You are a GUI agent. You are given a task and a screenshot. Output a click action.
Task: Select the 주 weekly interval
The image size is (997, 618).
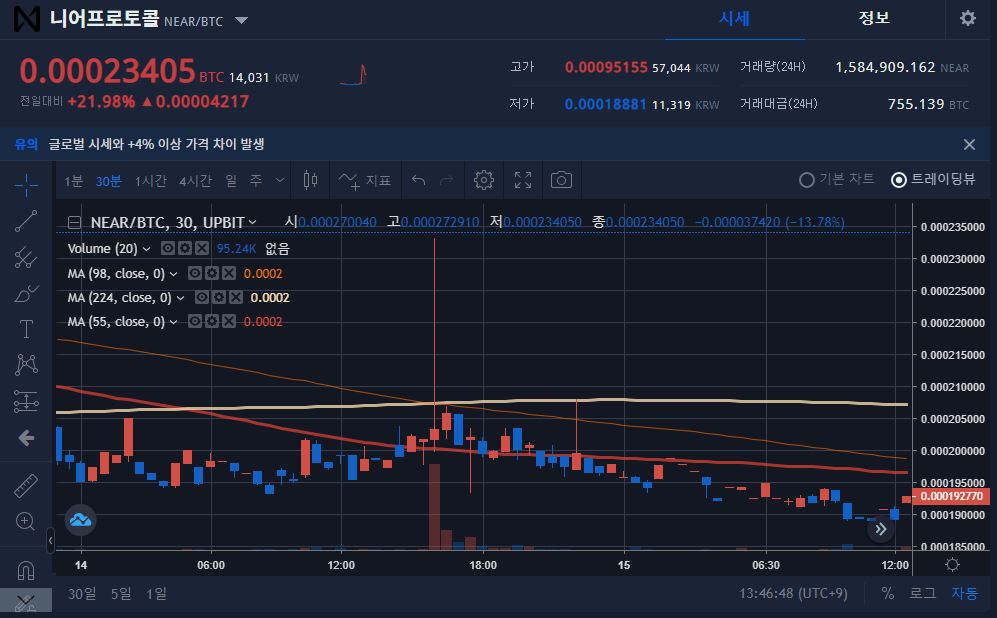(x=256, y=181)
